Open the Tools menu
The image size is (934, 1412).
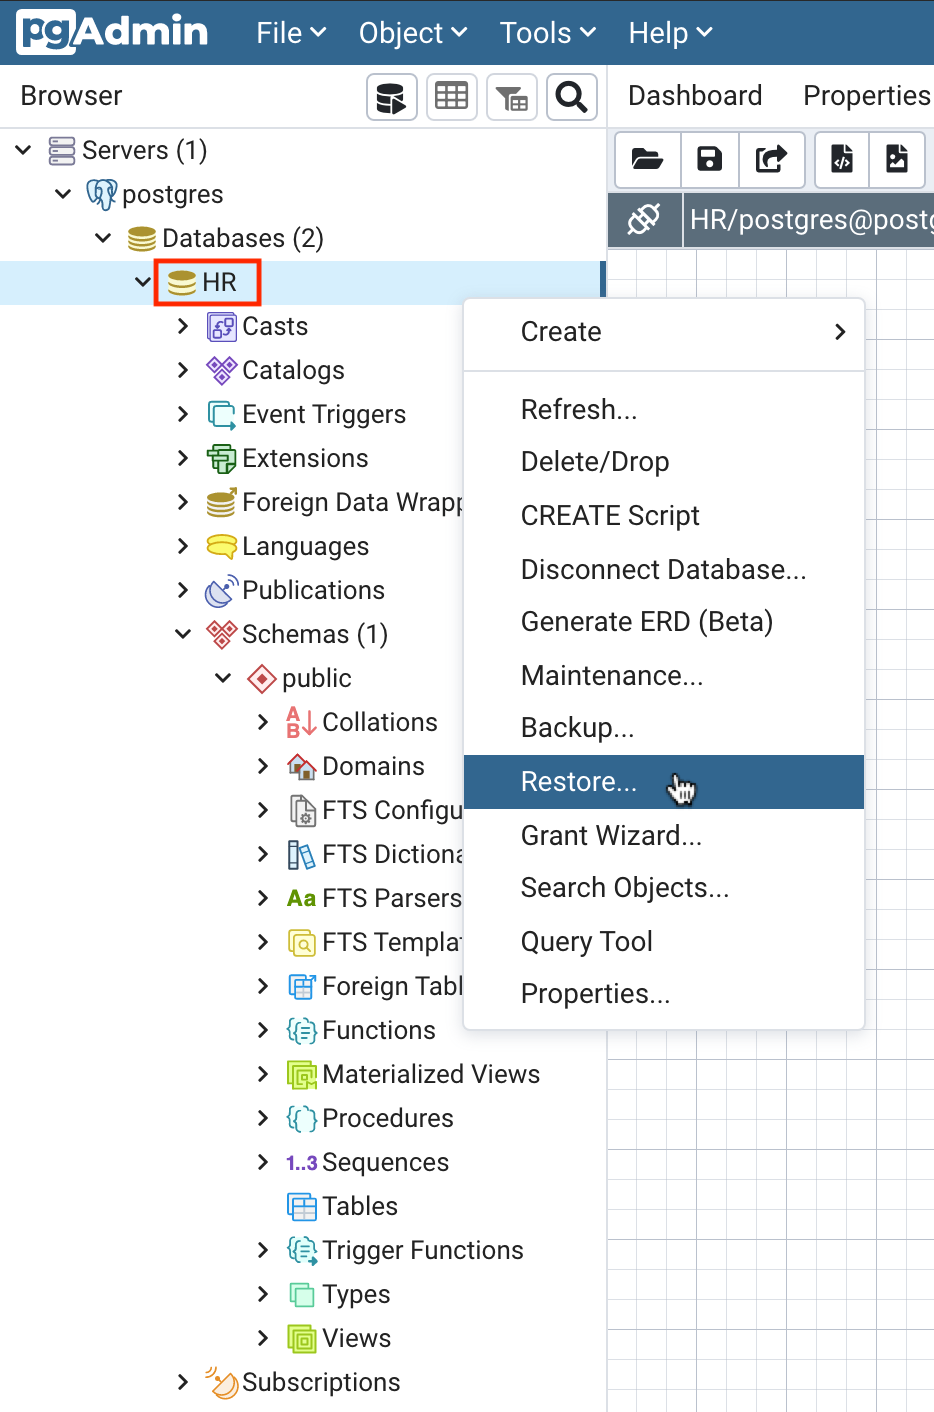click(x=547, y=33)
